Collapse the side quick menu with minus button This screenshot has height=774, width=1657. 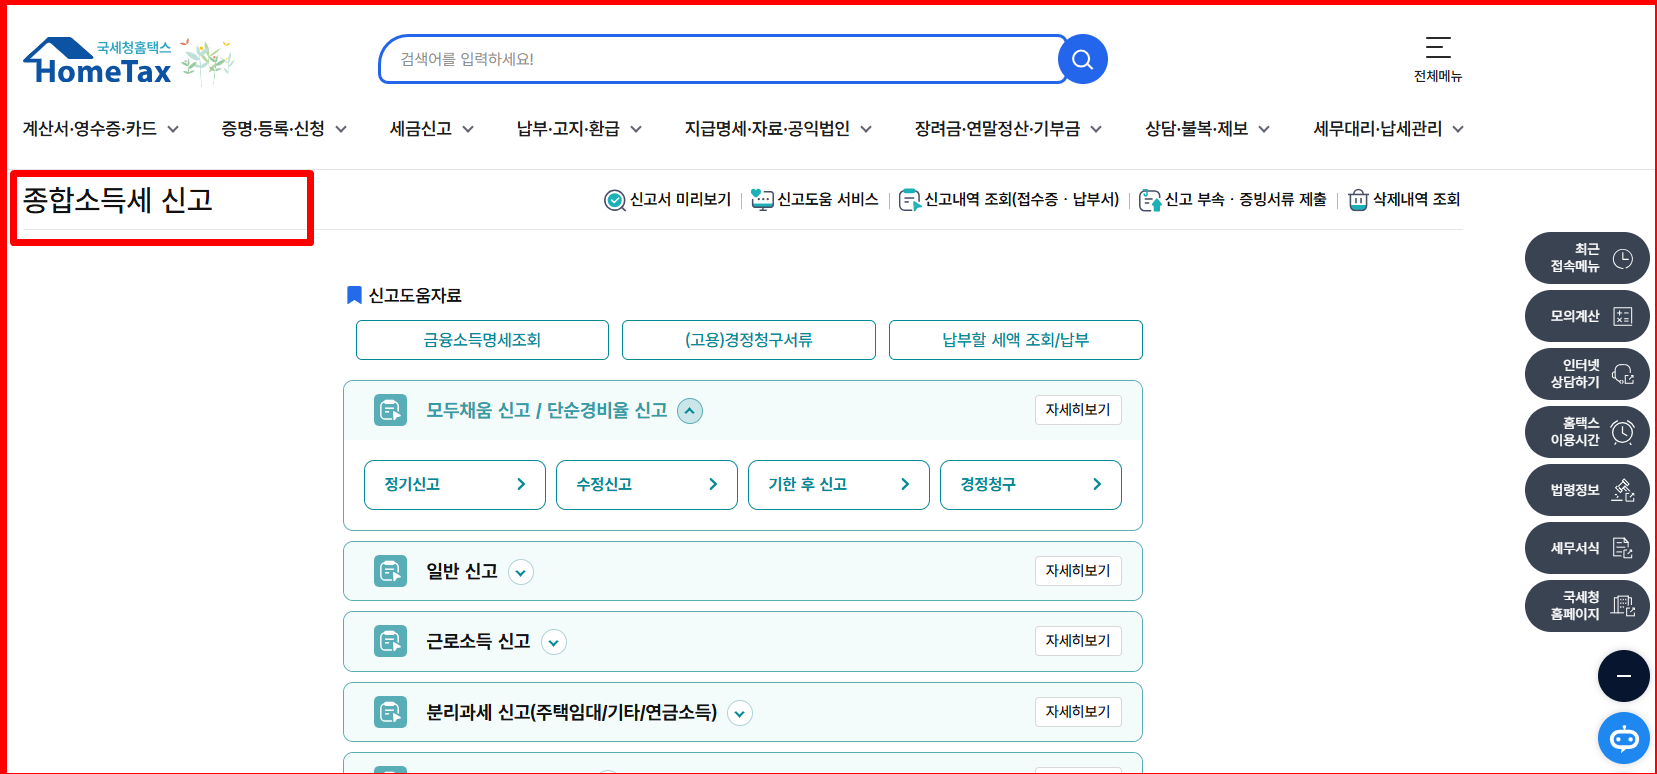click(1624, 676)
